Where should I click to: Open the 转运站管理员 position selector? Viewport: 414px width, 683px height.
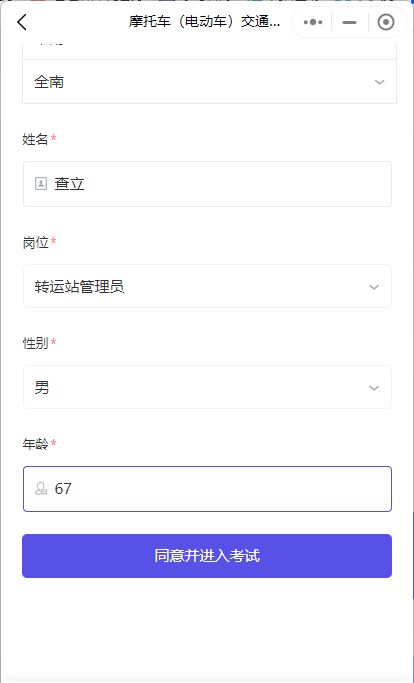pos(207,286)
